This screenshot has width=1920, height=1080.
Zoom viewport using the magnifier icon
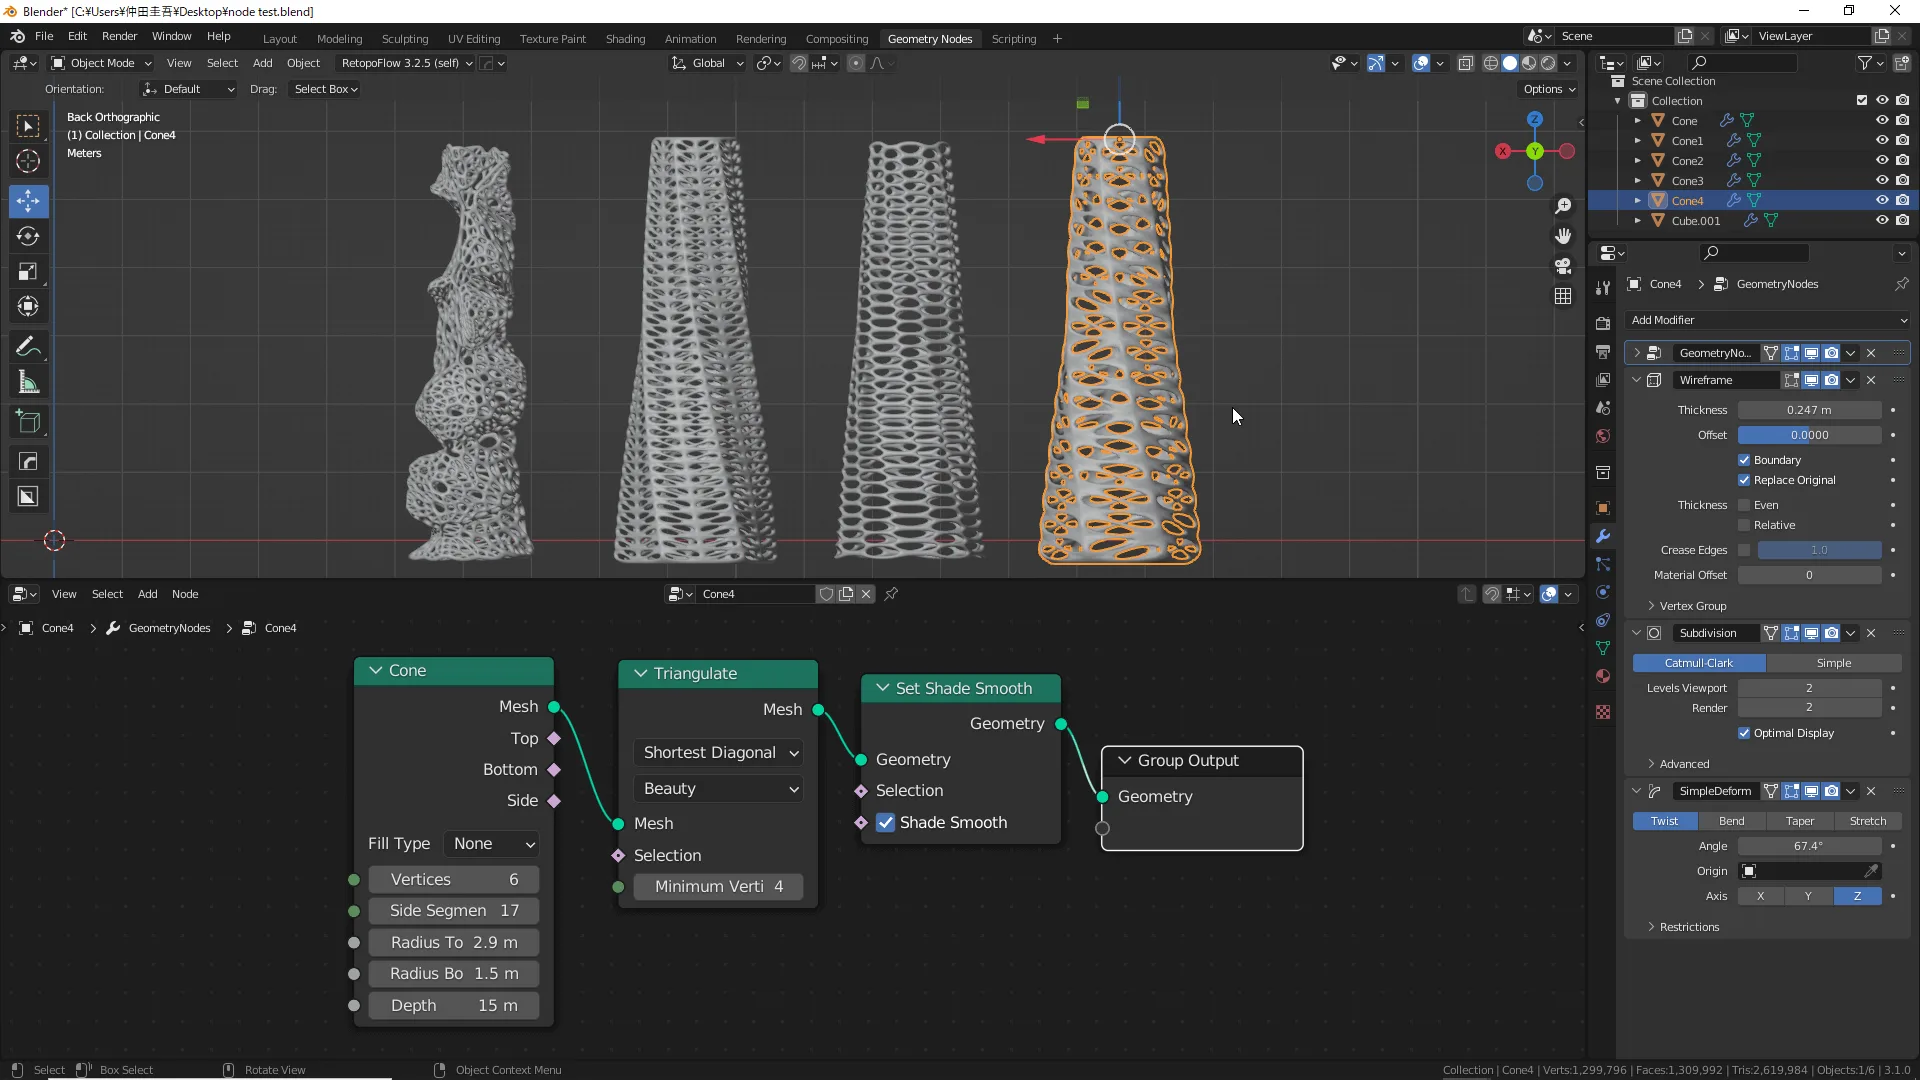1563,206
